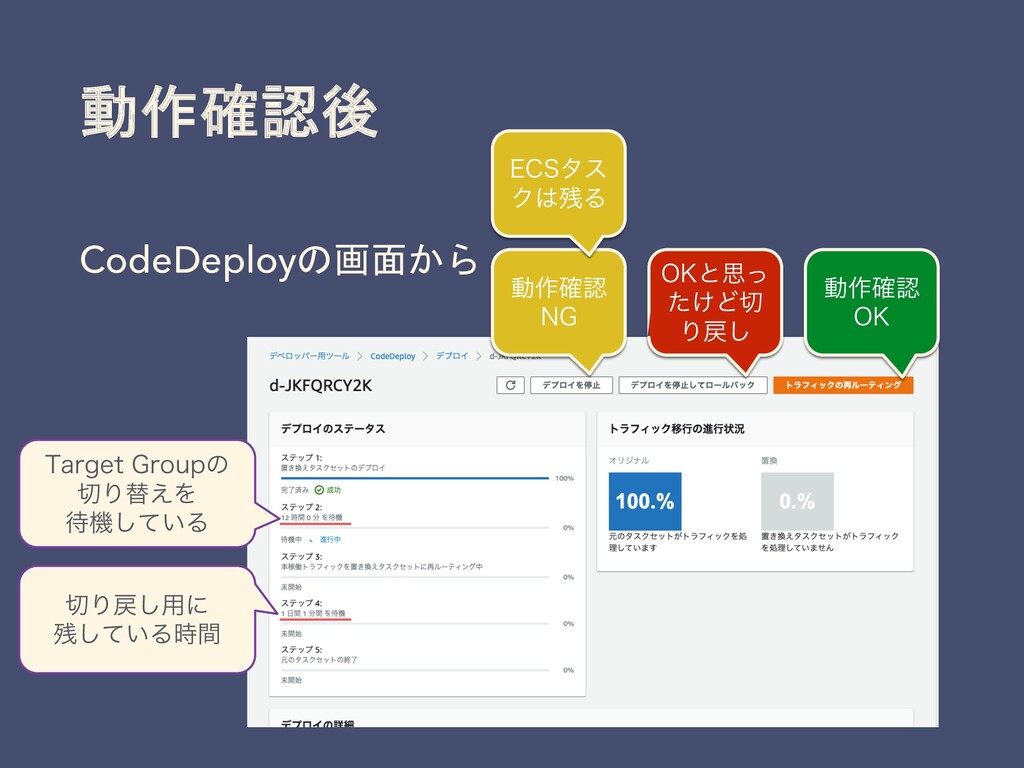Click the トラフィック移行の進行状況 panel heading
The width and height of the screenshot is (1024, 768).
[x=677, y=429]
